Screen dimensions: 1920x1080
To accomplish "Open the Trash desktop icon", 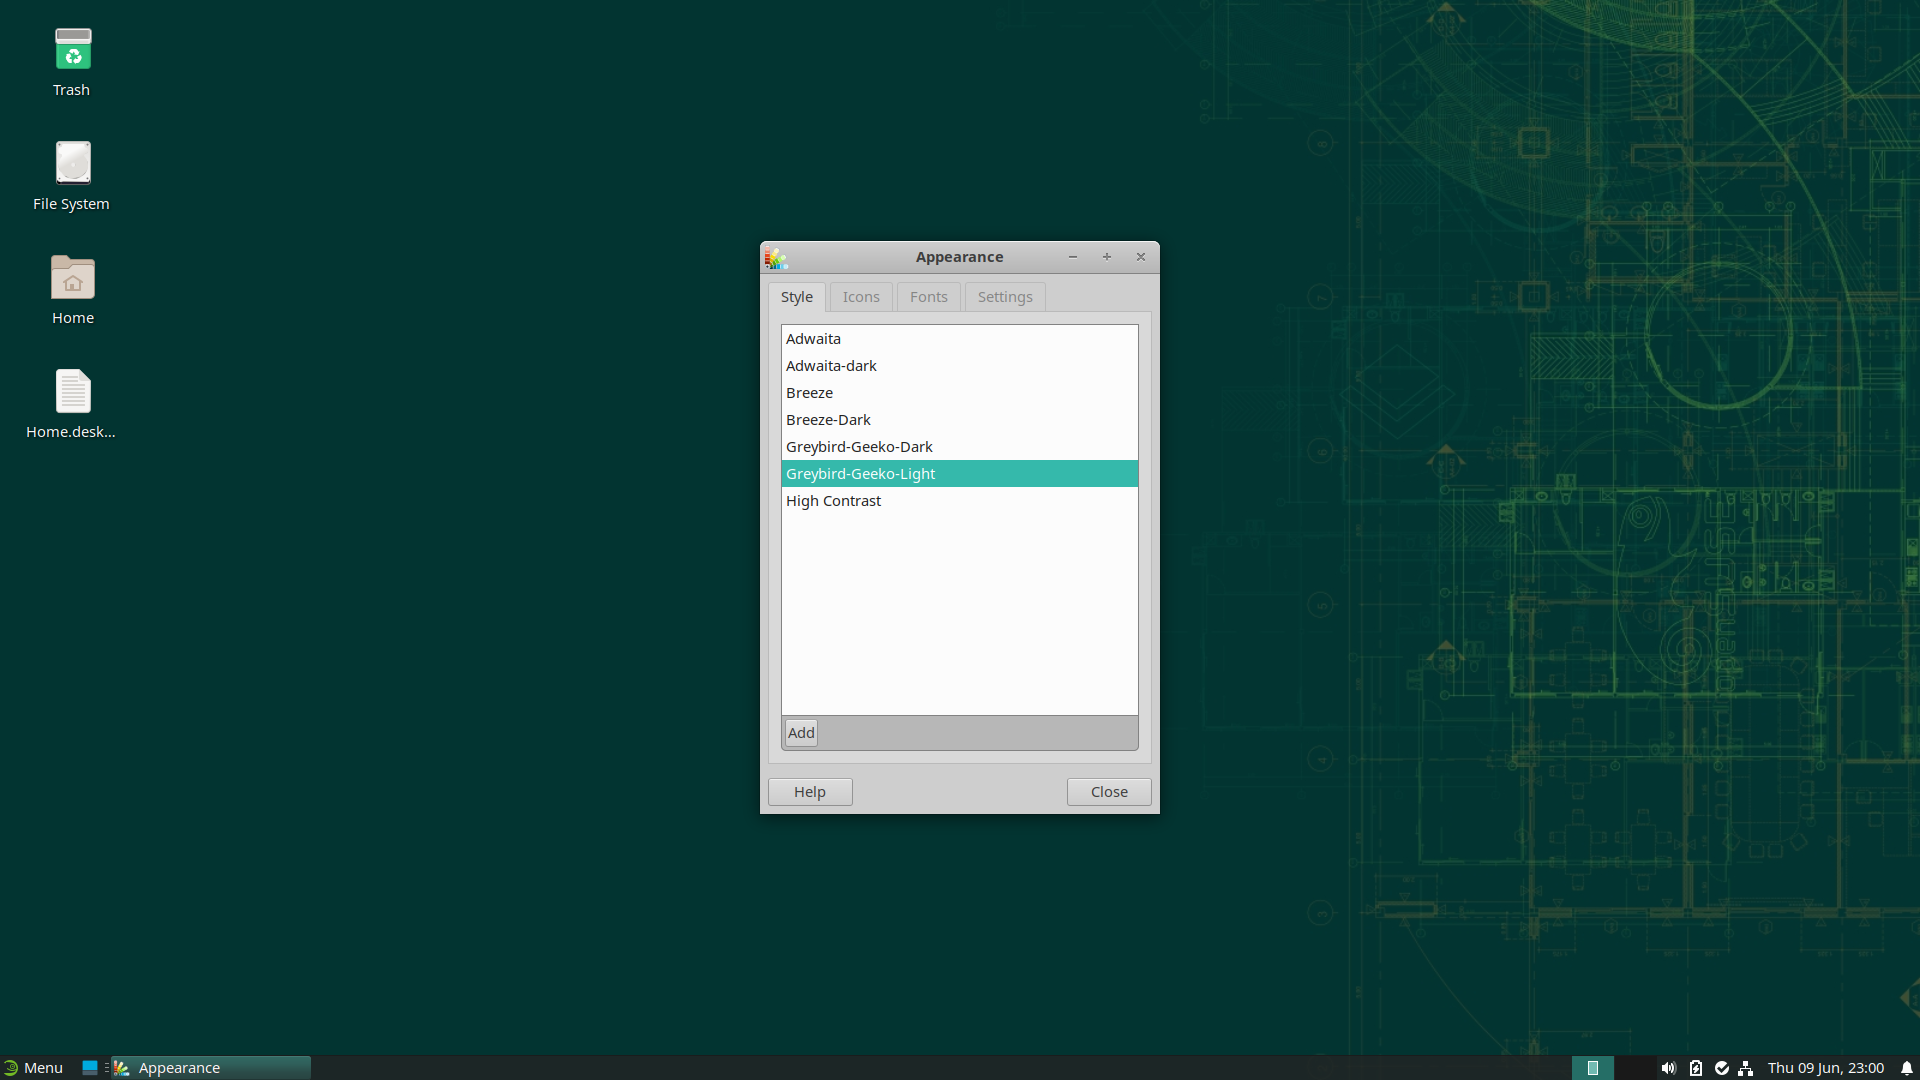I will [x=73, y=50].
